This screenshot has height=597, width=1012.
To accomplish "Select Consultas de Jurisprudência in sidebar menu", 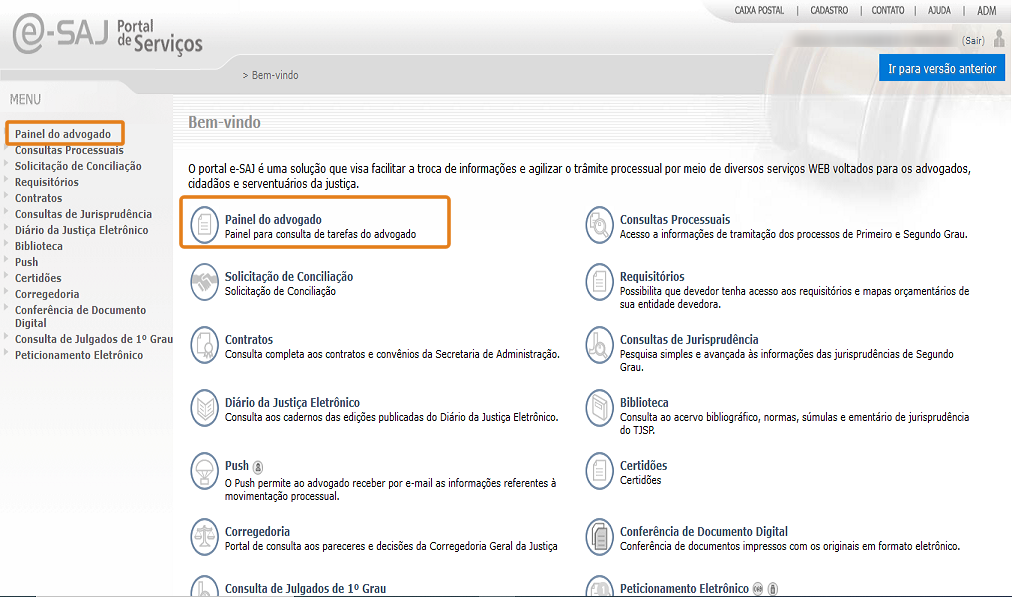I will point(83,214).
